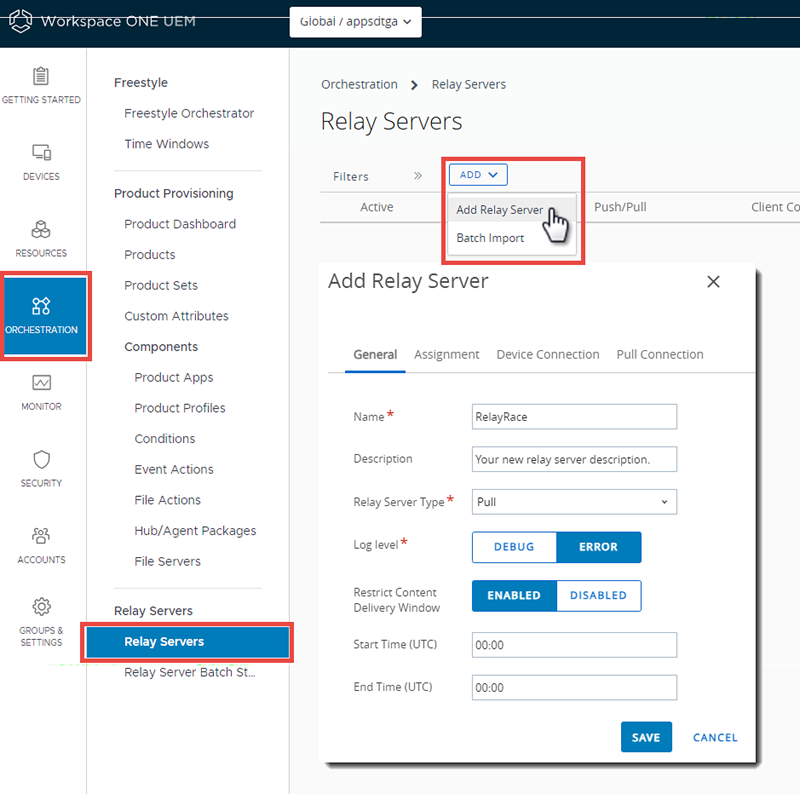Open File Actions
This screenshot has height=794, width=800.
167,500
